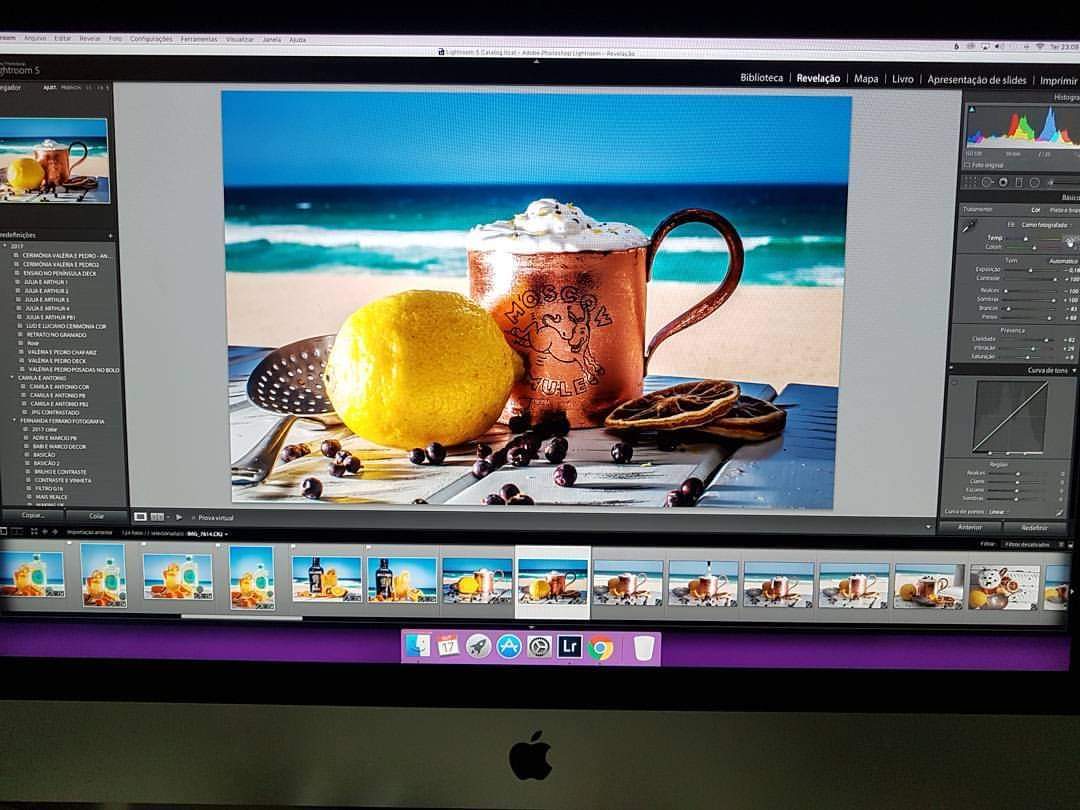This screenshot has width=1080, height=810.
Task: Open the Trash in the Dock
Action: pyautogui.click(x=643, y=648)
